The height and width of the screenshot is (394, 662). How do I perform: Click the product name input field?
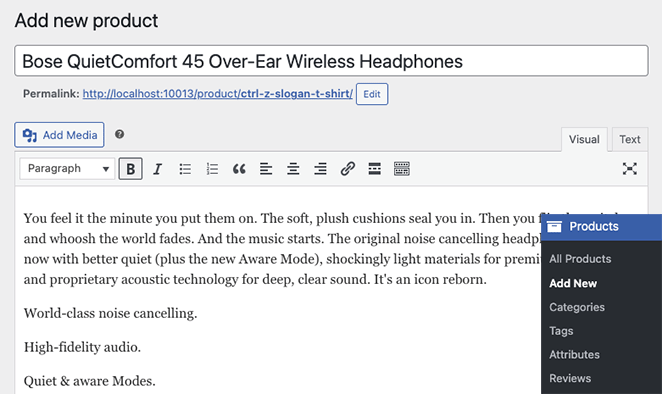[x=331, y=61]
